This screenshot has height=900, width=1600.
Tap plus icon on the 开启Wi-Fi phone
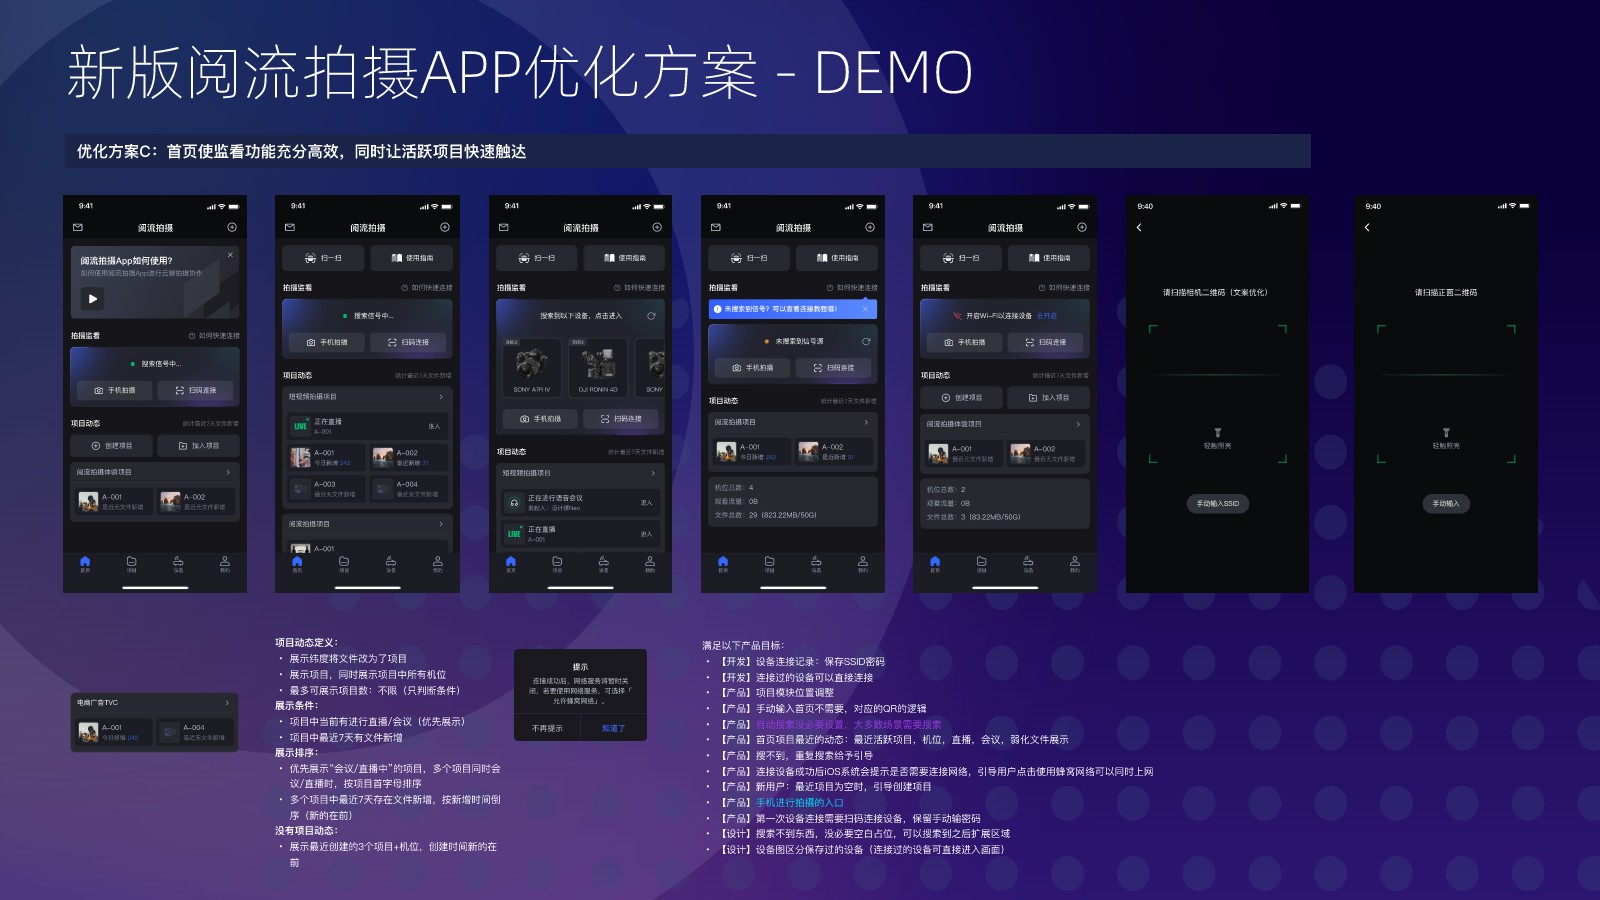1082,228
